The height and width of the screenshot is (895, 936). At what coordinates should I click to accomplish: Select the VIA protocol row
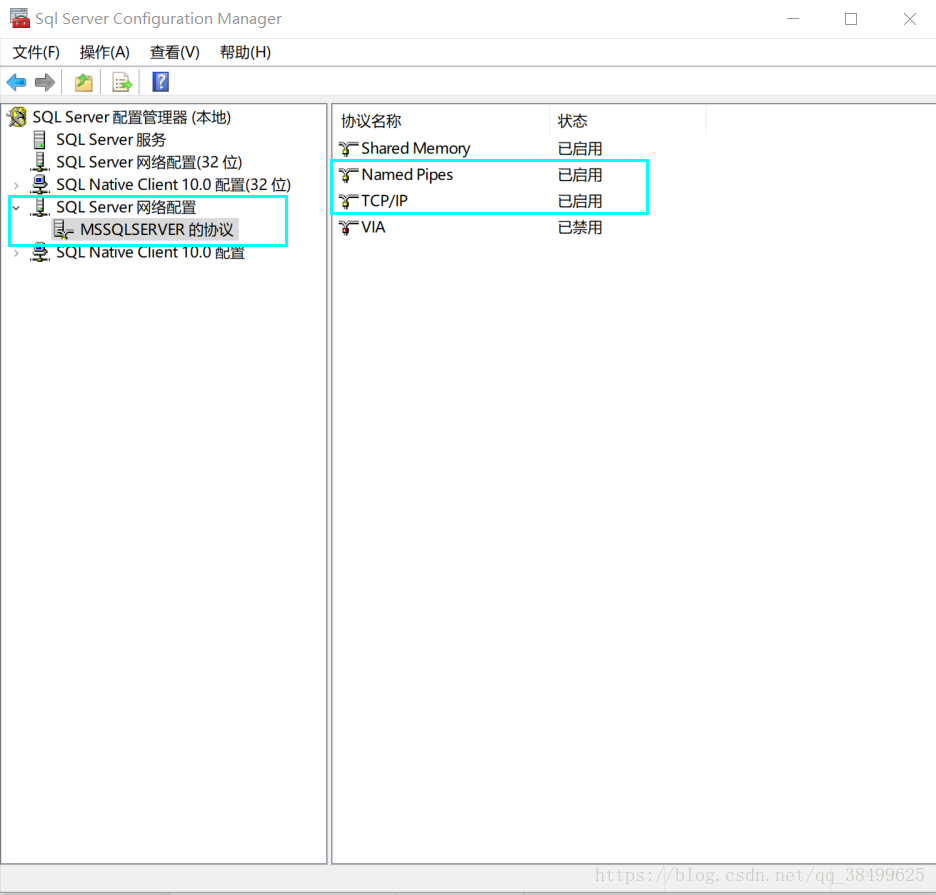click(373, 227)
